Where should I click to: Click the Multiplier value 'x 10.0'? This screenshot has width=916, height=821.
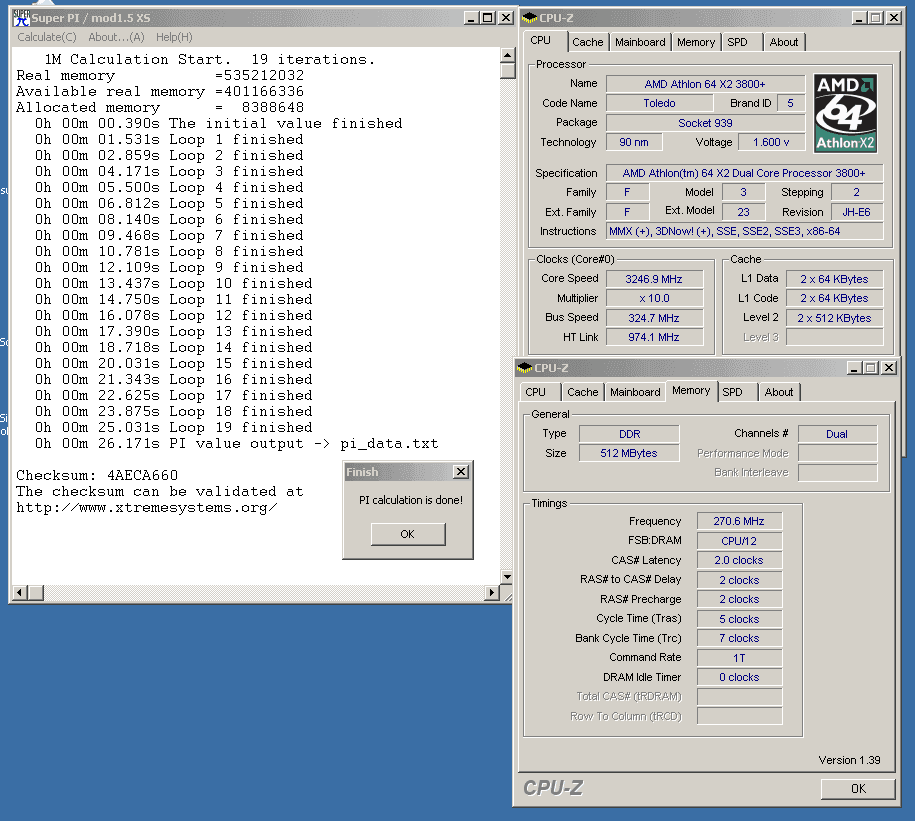click(654, 299)
